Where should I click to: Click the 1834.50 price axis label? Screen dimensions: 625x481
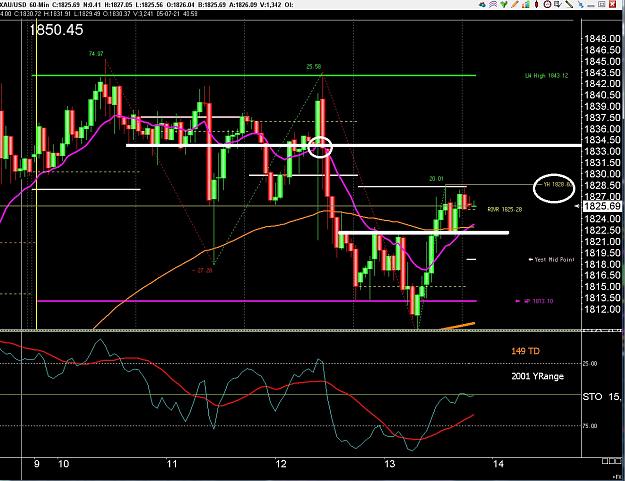tap(602, 140)
